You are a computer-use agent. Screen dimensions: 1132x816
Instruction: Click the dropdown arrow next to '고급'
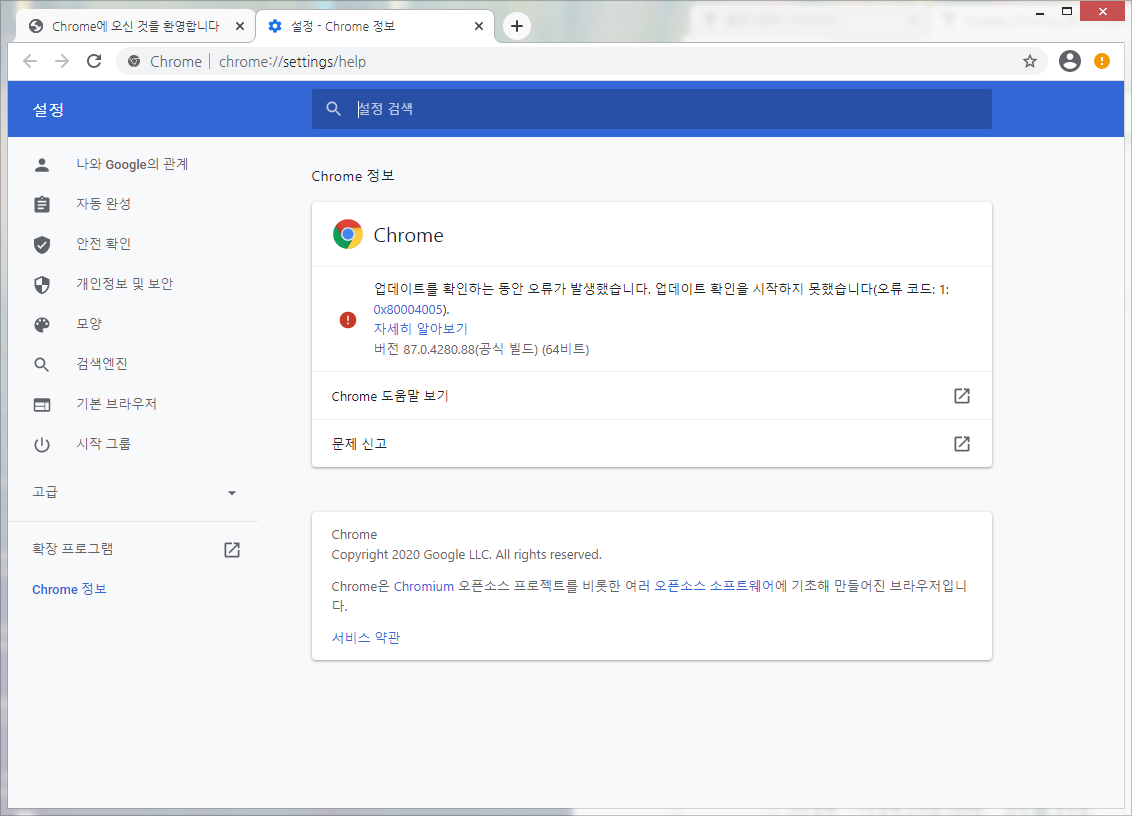pyautogui.click(x=232, y=493)
